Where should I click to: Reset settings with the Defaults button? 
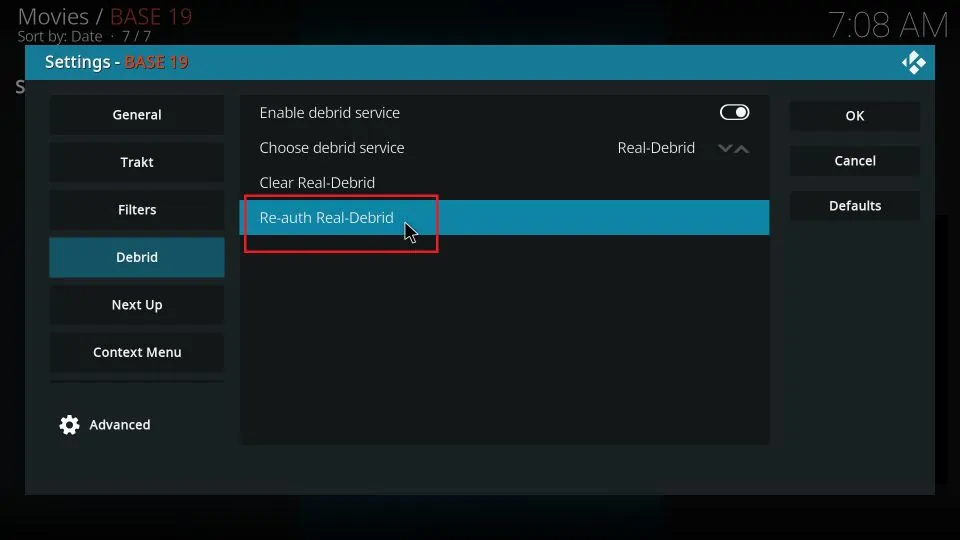(855, 206)
